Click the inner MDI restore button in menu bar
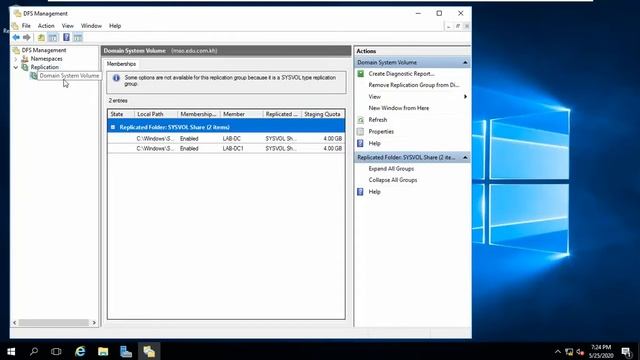The image size is (640, 360). point(458,26)
